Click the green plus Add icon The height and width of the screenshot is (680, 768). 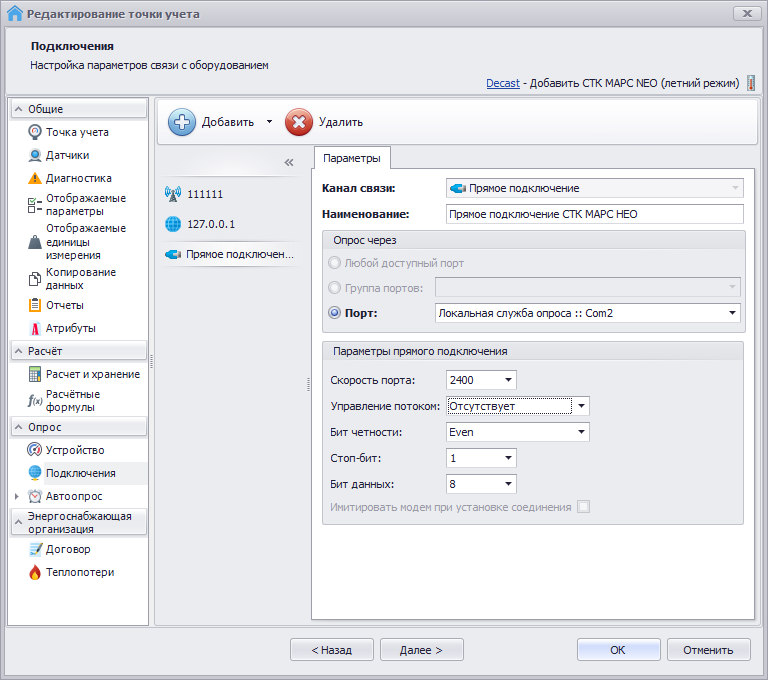(182, 122)
